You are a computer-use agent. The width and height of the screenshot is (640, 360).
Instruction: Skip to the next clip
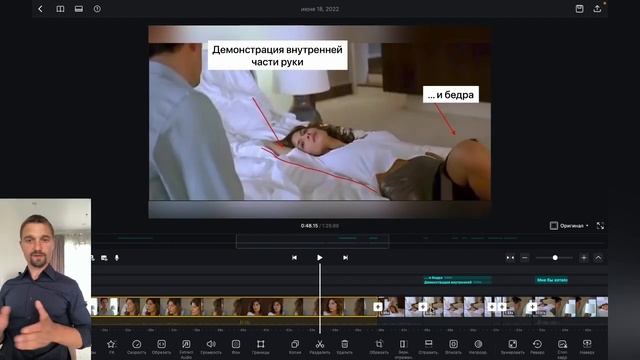point(345,258)
